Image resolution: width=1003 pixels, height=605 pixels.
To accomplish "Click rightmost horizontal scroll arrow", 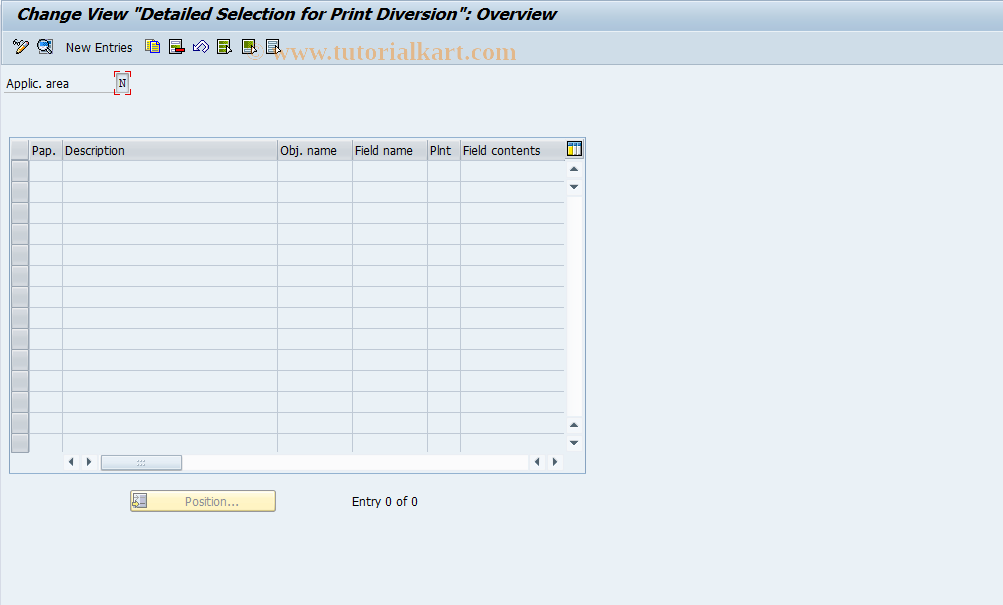I will (x=555, y=462).
